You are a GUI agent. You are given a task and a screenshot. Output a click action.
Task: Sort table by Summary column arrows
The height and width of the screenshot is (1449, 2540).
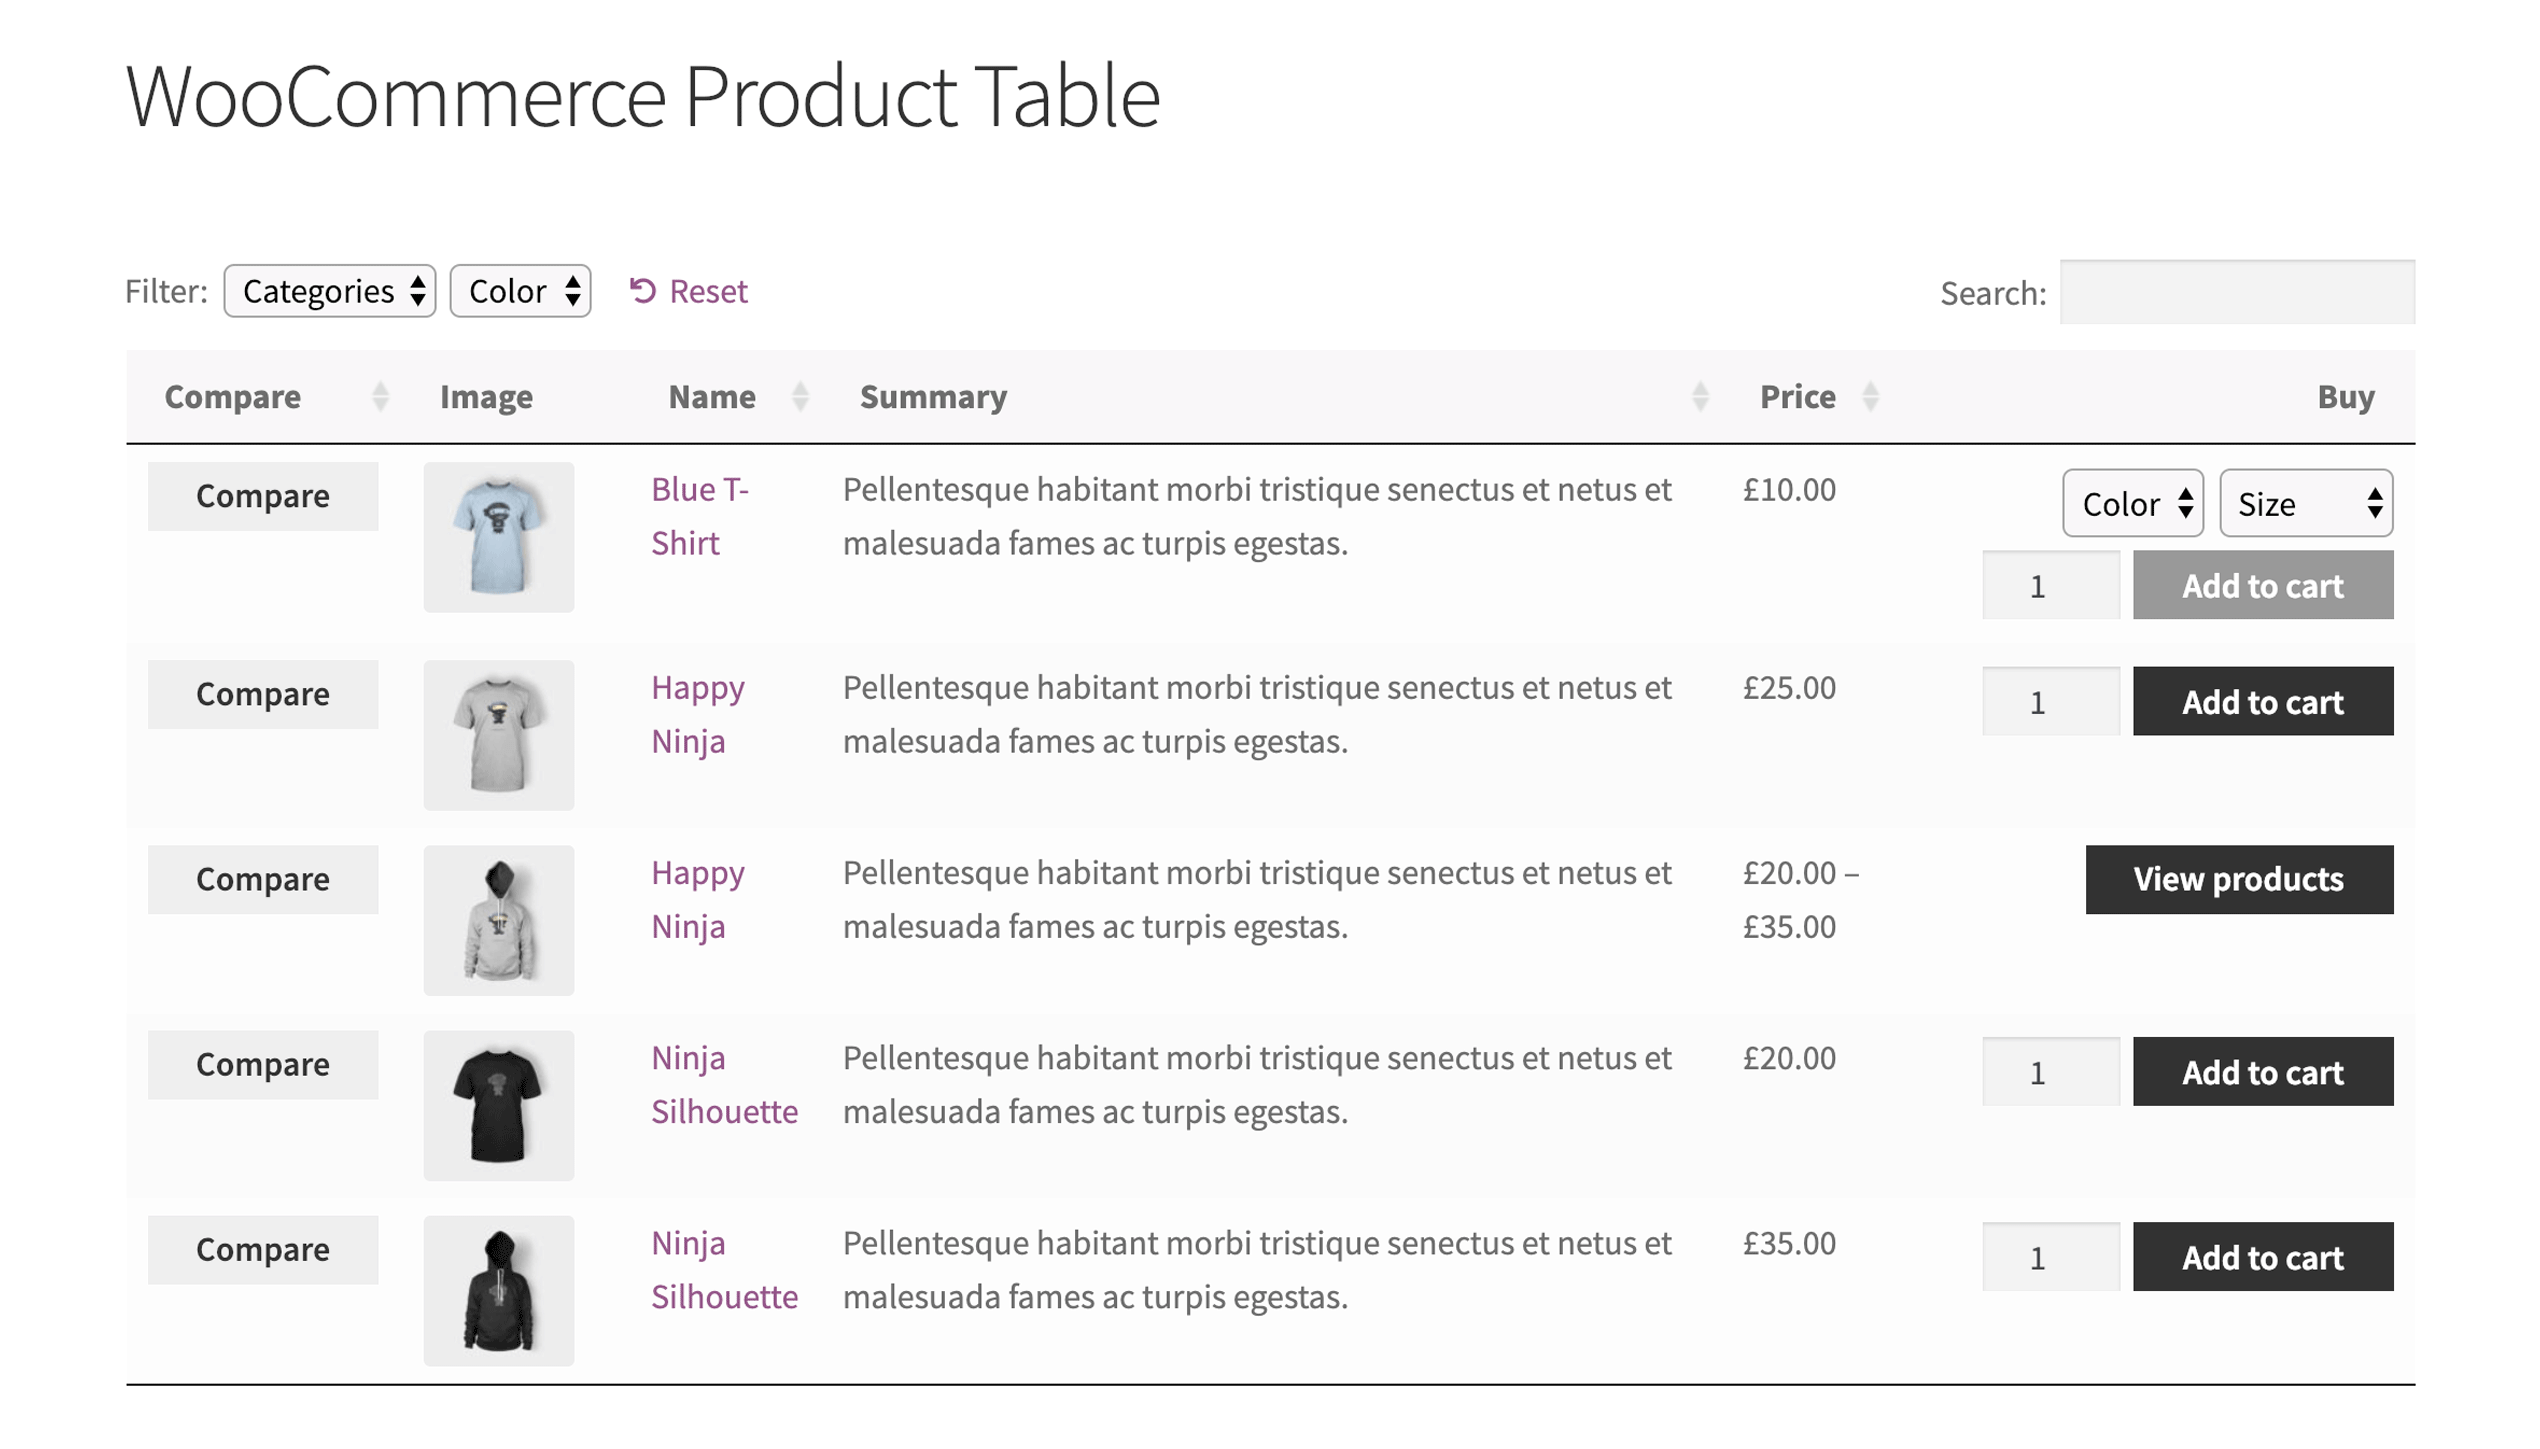pyautogui.click(x=1699, y=397)
